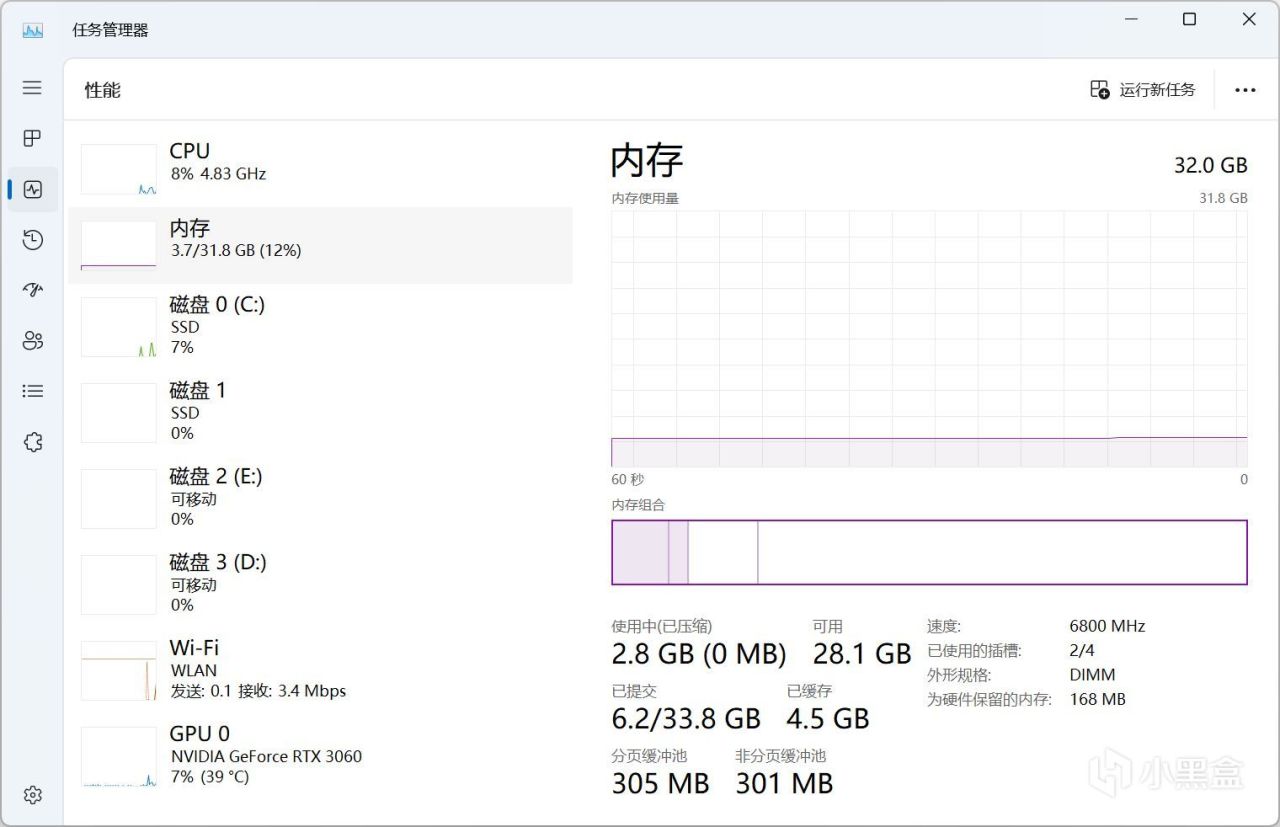Click the 内存组合 composition bar
1280x827 pixels.
[929, 552]
